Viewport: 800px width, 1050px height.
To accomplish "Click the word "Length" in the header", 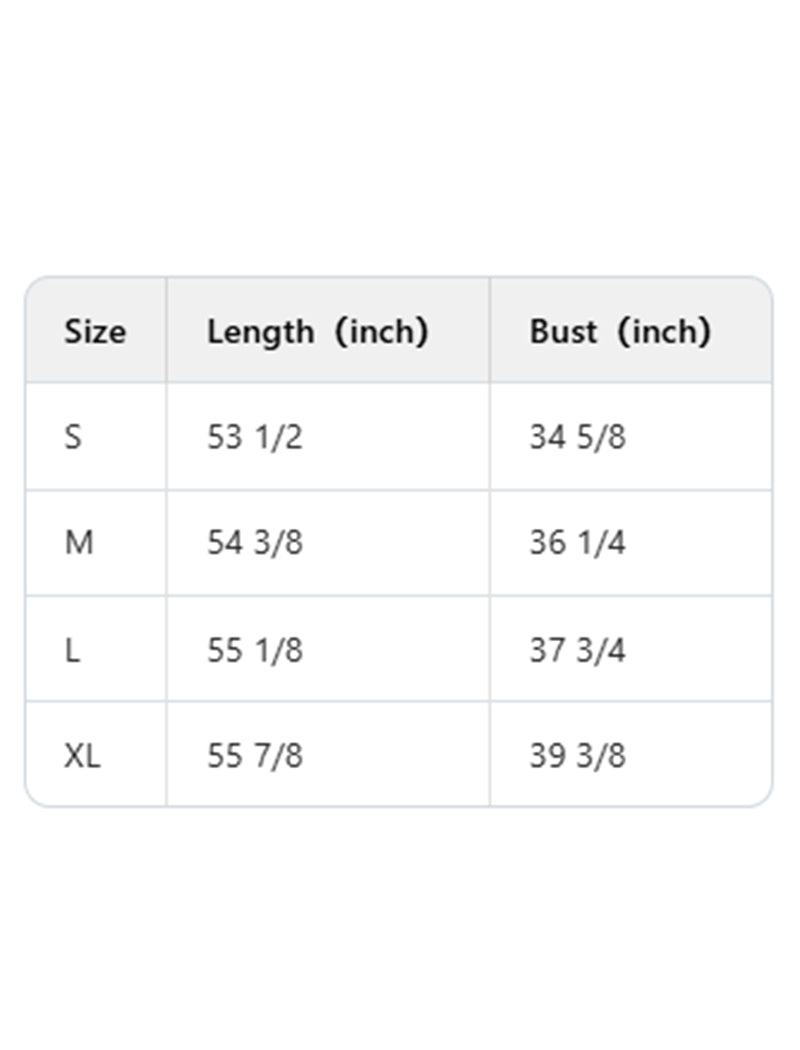I will click(x=259, y=331).
